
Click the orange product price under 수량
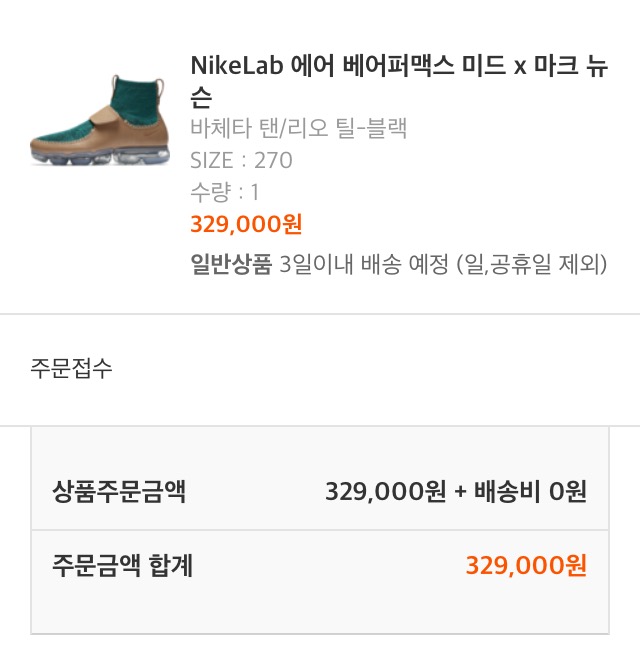pos(246,224)
